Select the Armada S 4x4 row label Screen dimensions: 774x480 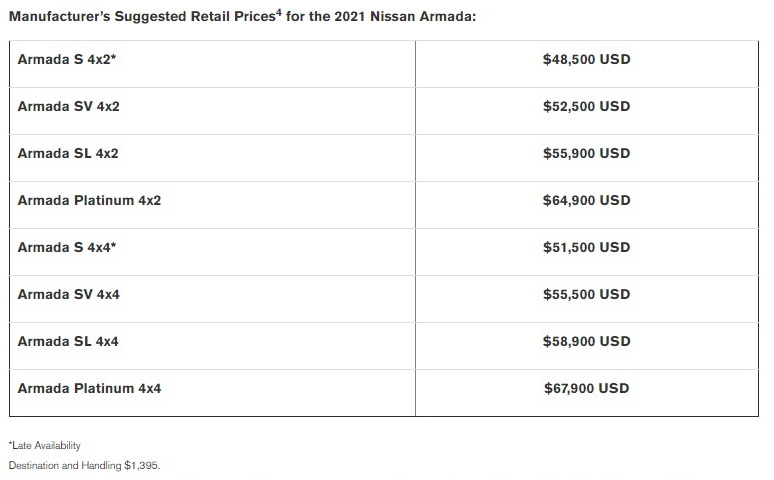(67, 247)
